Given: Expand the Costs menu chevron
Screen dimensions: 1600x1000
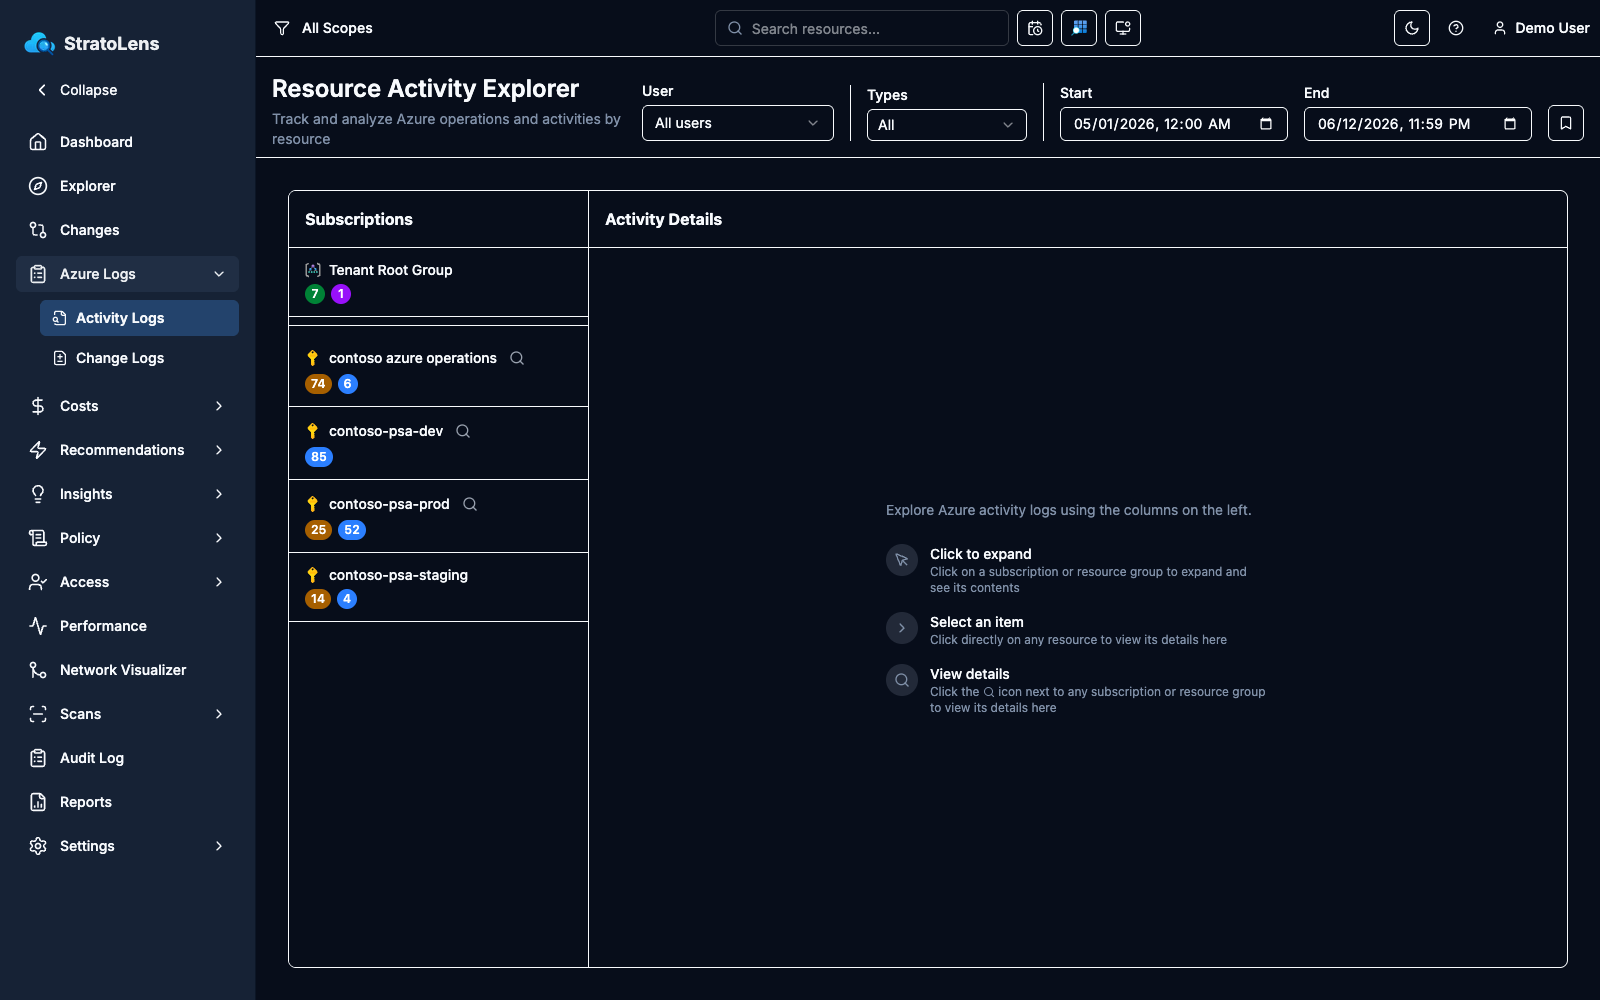Looking at the screenshot, I should click(219, 406).
